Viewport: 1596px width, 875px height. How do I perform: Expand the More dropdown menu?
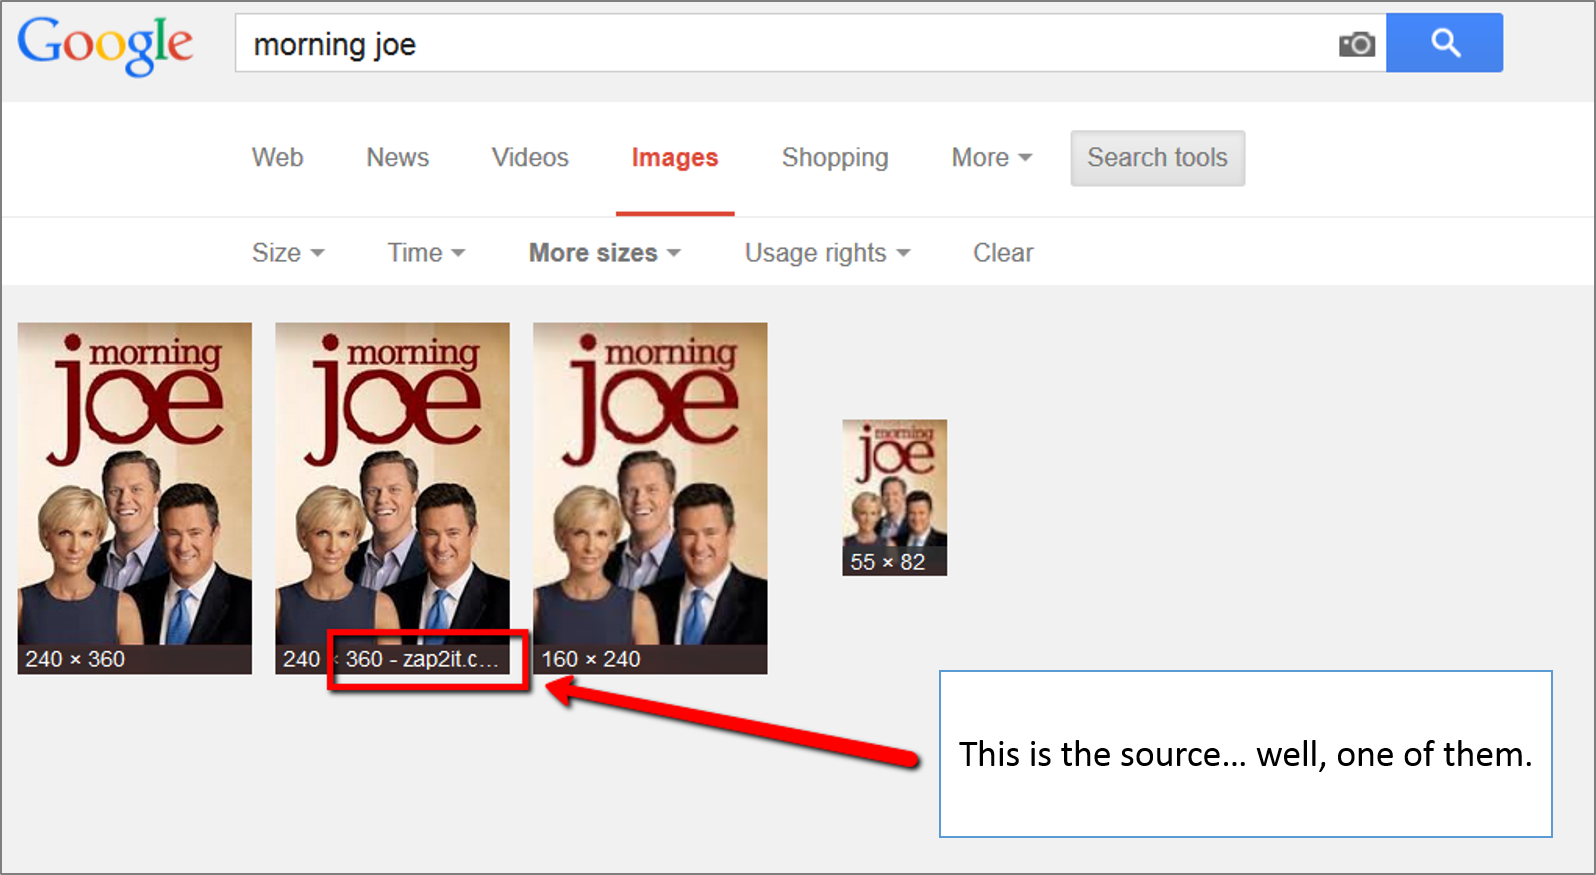991,158
